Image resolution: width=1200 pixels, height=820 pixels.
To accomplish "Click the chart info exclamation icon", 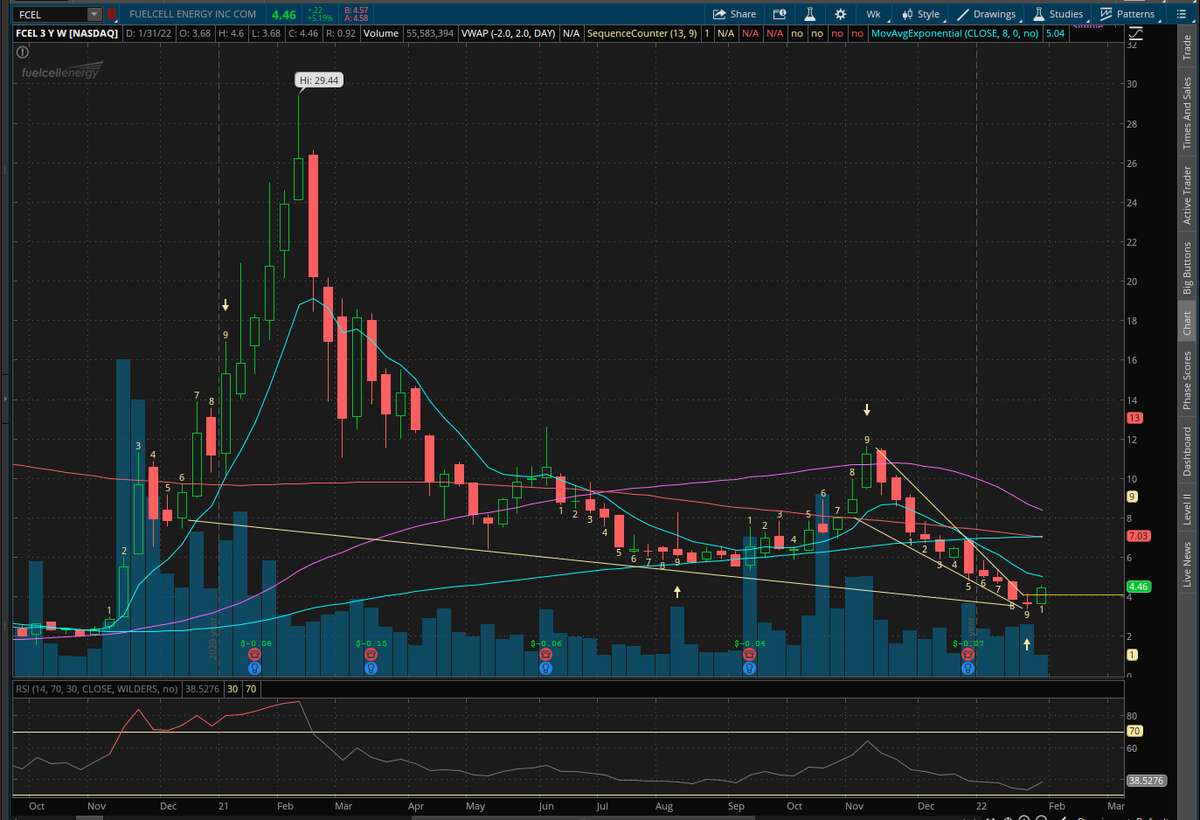I will (22, 50).
